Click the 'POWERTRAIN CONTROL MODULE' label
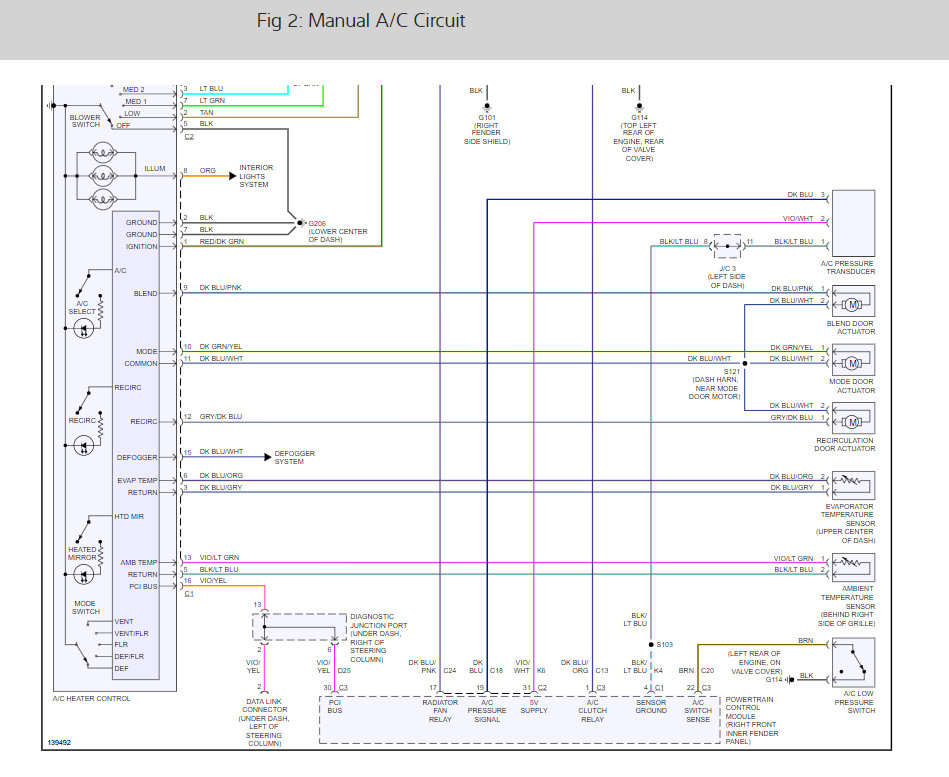Image resolution: width=949 pixels, height=777 pixels. [x=747, y=707]
